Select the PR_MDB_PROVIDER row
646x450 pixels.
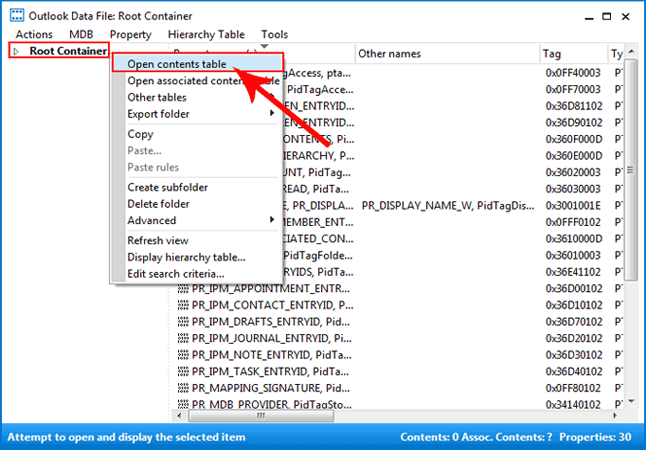(398, 404)
